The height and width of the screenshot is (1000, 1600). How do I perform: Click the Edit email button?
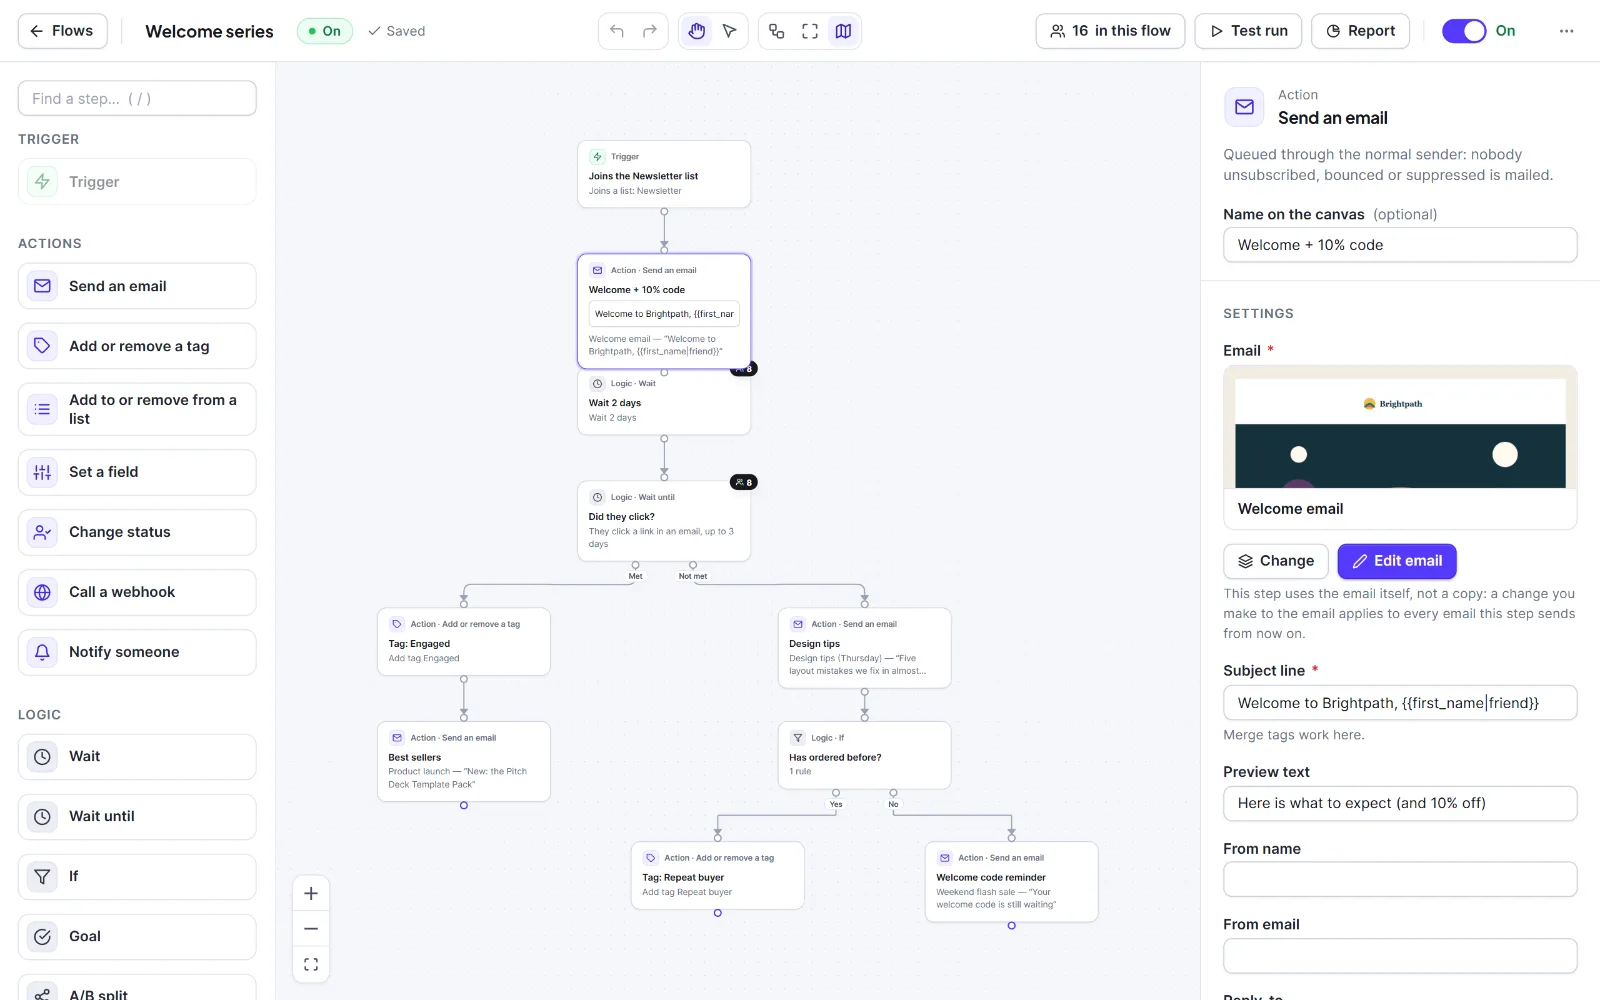[1397, 561]
